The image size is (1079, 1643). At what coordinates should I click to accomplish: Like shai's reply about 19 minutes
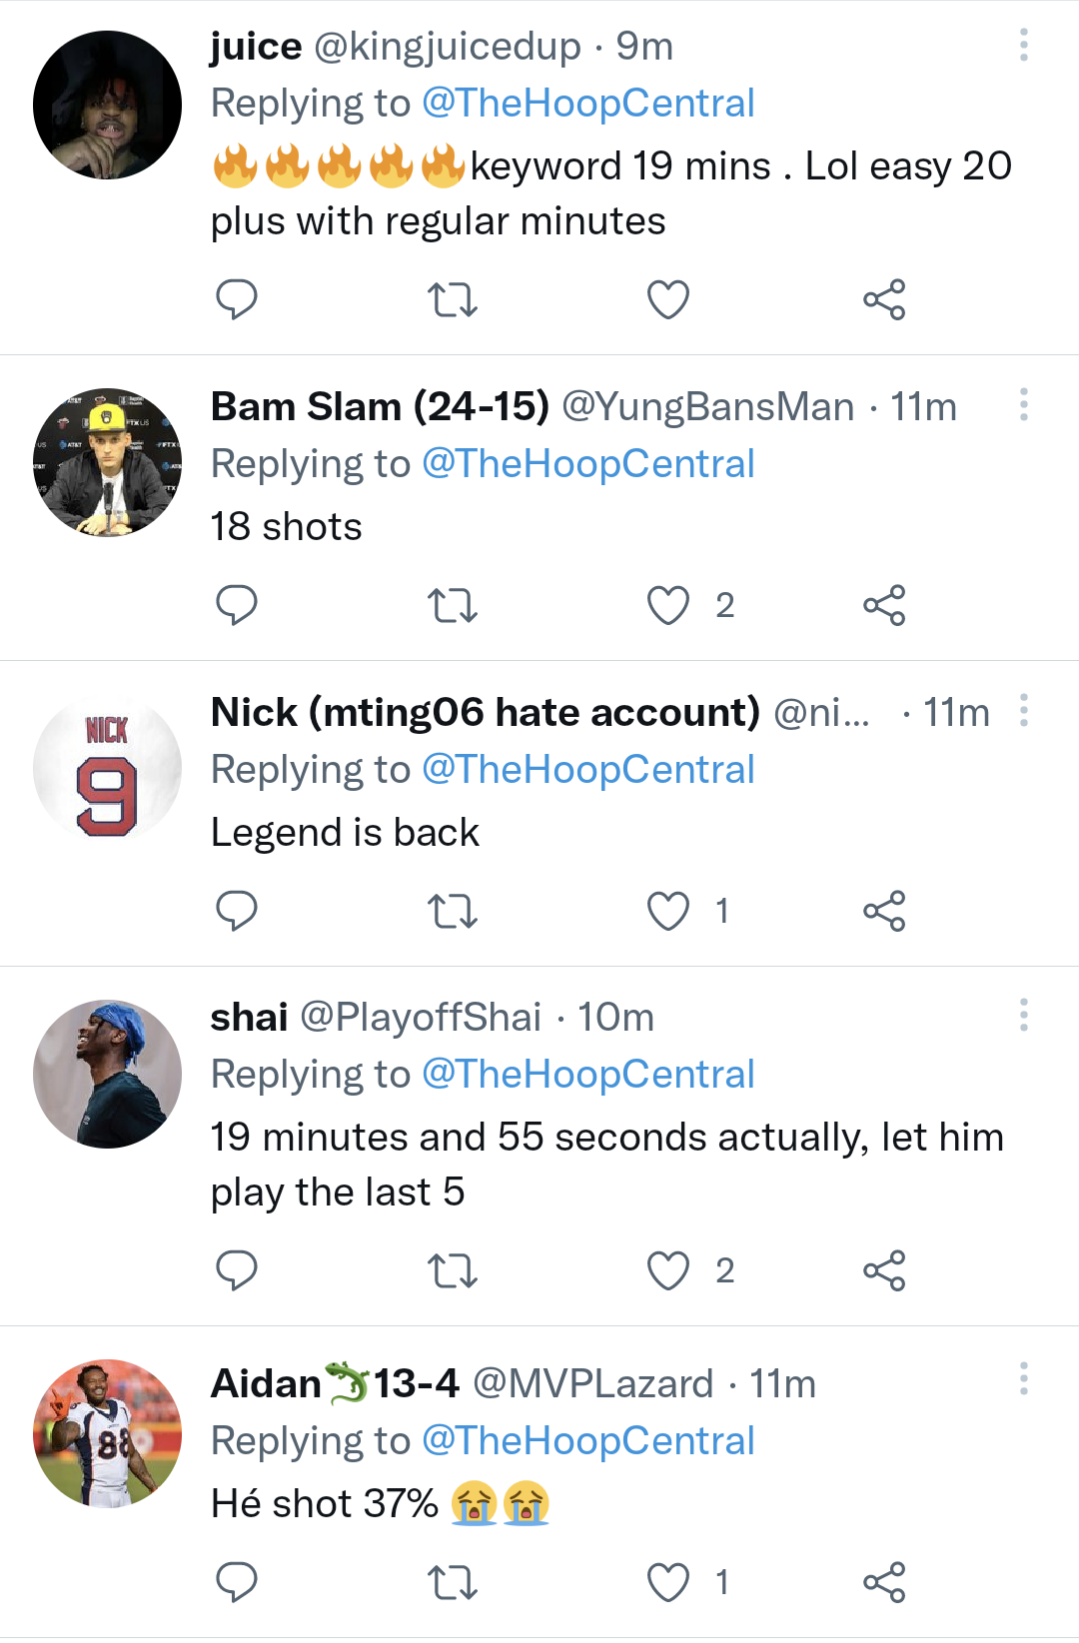667,1270
